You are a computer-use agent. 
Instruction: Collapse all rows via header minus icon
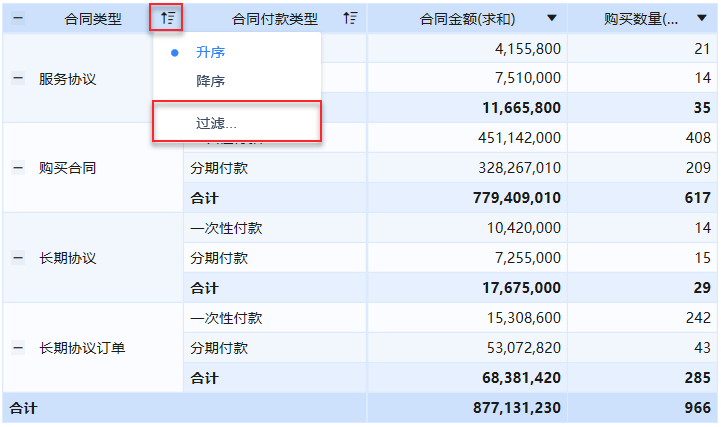[18, 18]
